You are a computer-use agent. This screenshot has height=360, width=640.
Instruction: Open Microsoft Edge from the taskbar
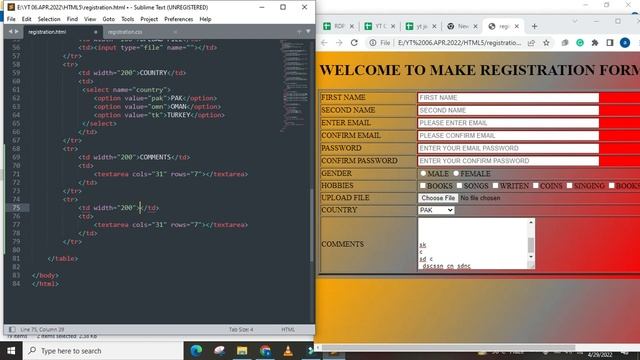pyautogui.click(x=196, y=351)
